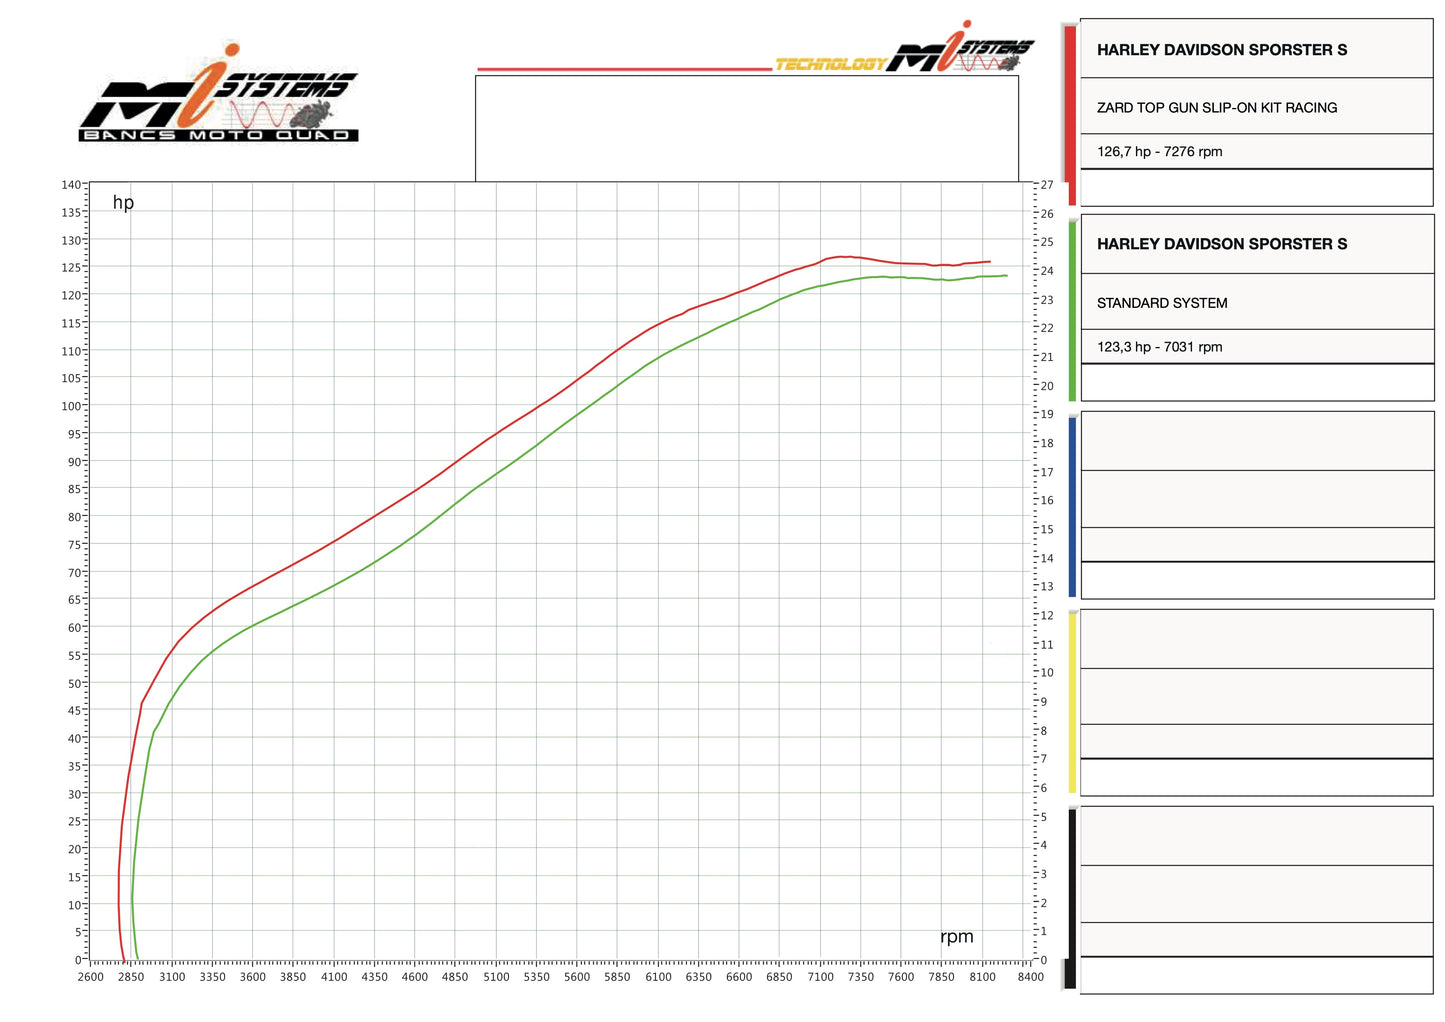The height and width of the screenshot is (1022, 1445).
Task: Click the red curve peak near 7276 rpm
Action: pos(841,256)
